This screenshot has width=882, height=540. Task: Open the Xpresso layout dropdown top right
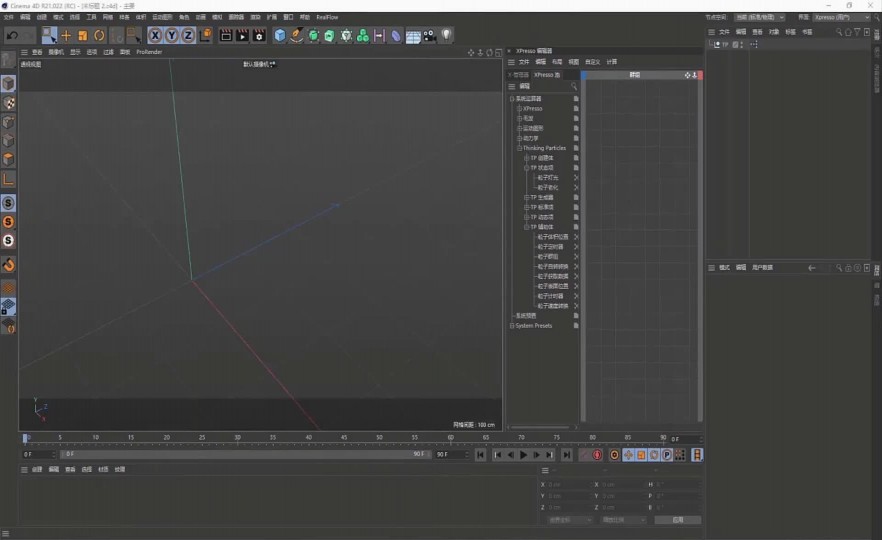(842, 17)
